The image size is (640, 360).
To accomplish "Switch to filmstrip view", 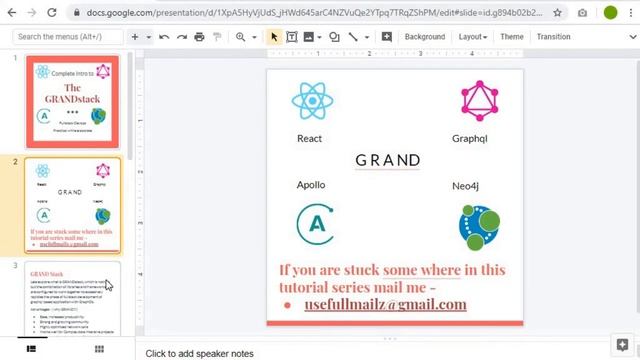I will [31, 349].
